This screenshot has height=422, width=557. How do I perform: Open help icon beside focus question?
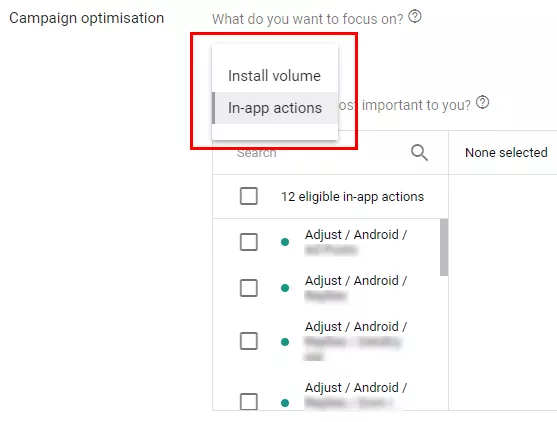pyautogui.click(x=415, y=16)
